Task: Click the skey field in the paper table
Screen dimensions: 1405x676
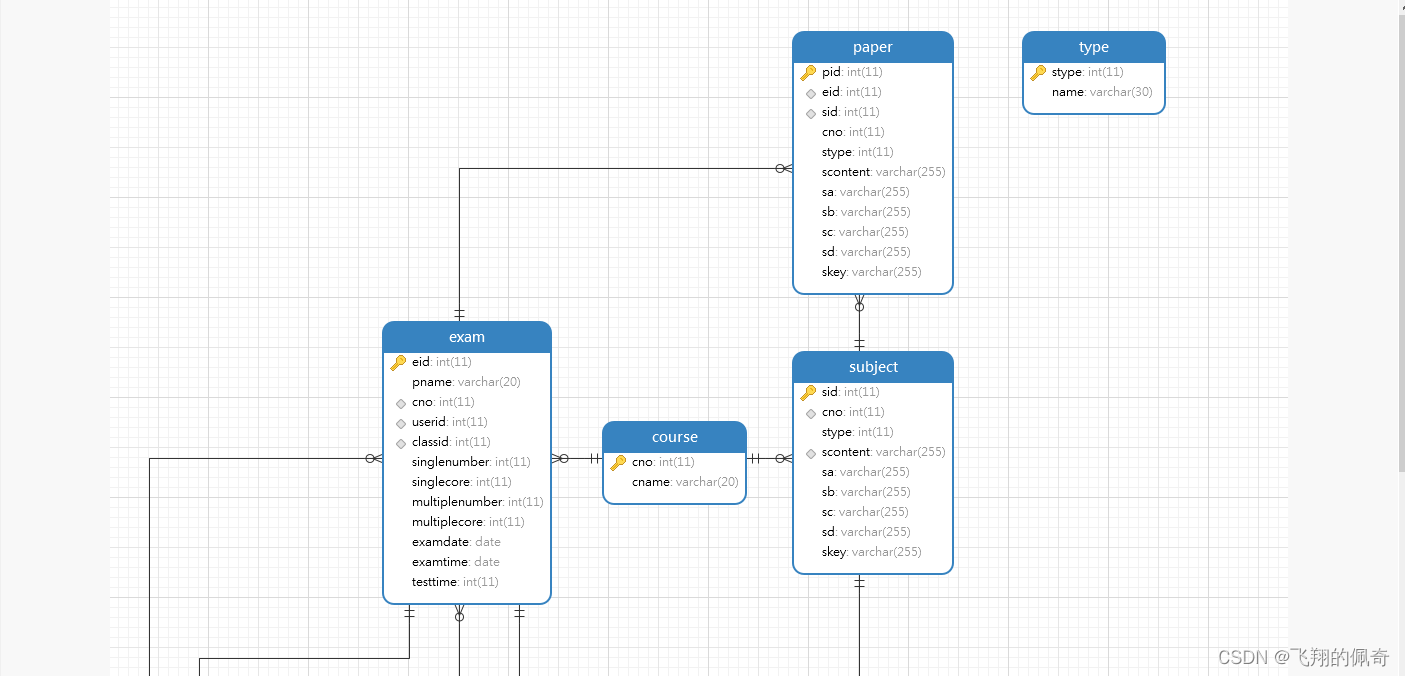Action: (x=873, y=272)
